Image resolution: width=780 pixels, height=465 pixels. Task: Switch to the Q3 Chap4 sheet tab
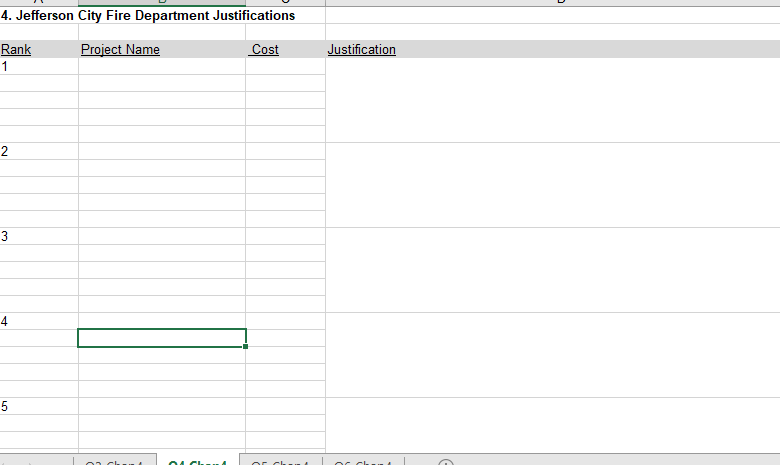tap(114, 461)
